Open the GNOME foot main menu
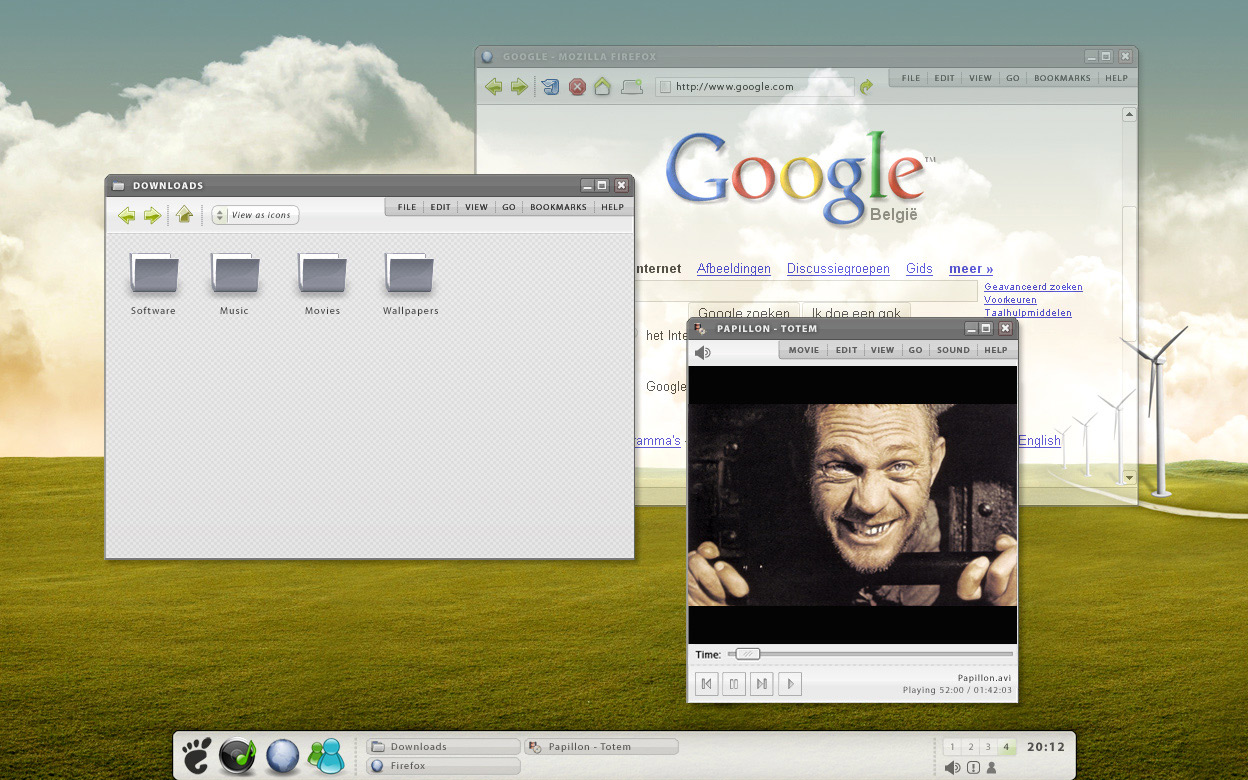Viewport: 1248px width, 780px height. pos(197,756)
